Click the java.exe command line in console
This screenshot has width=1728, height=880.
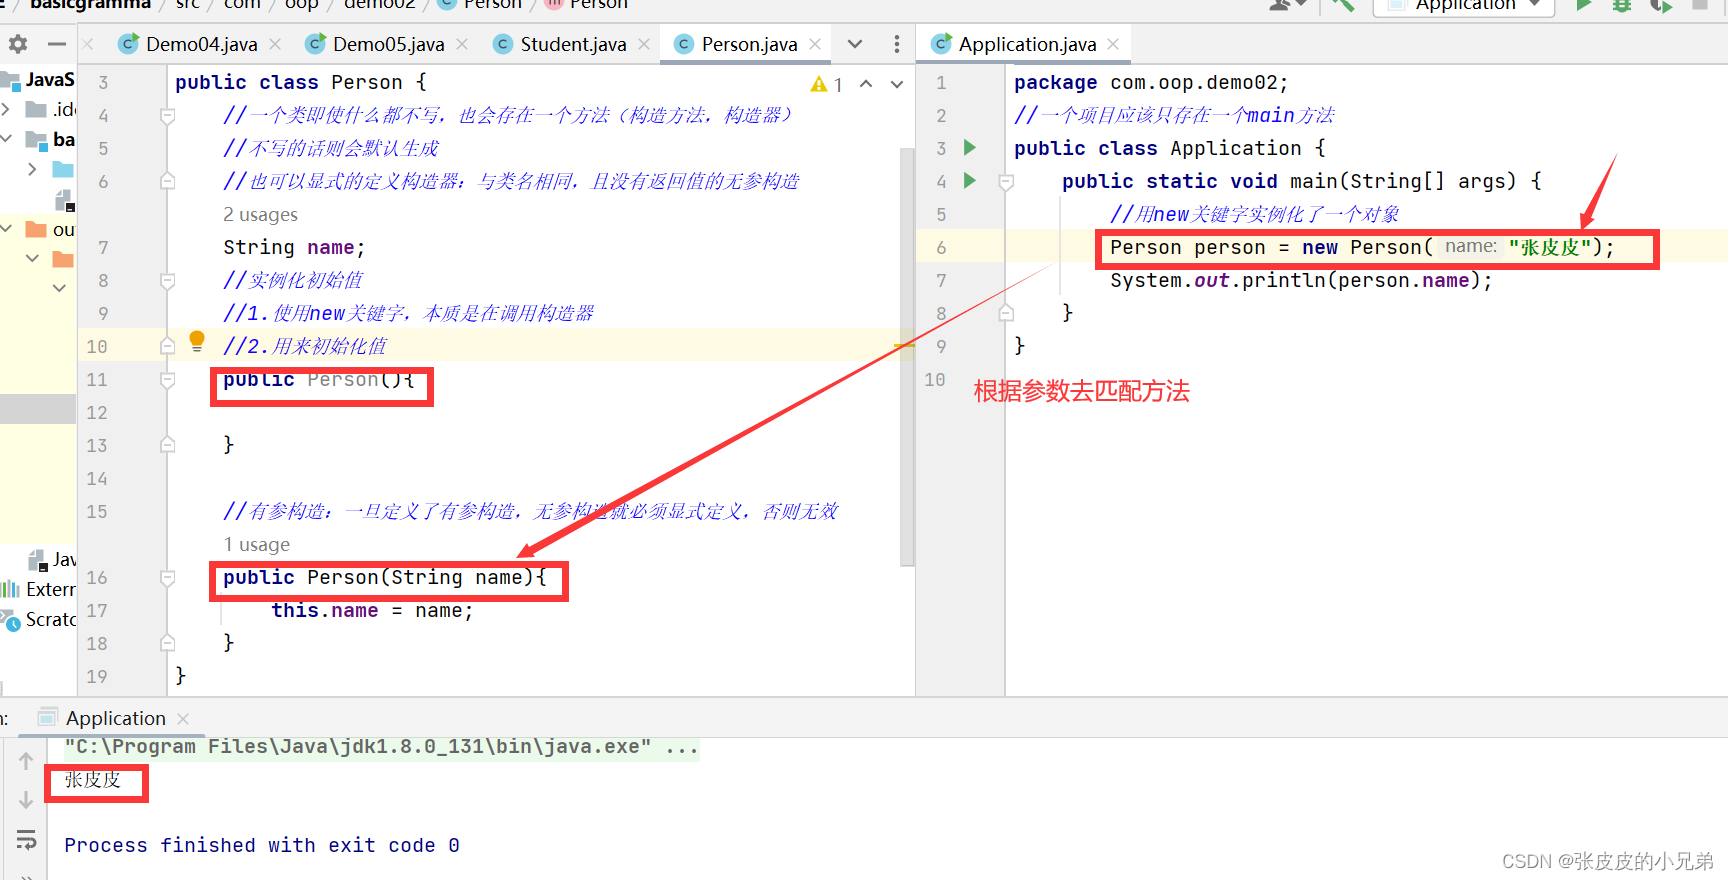381,747
